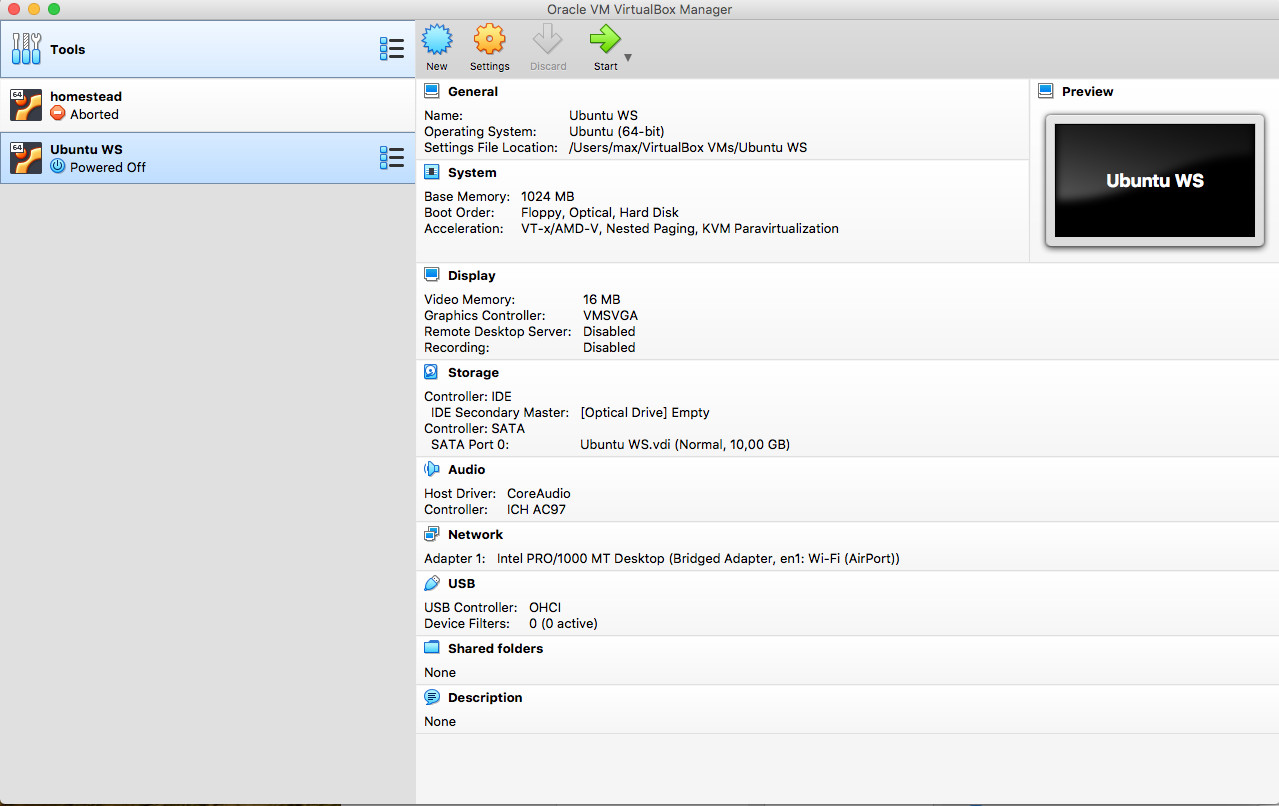Click the Preview section icon
This screenshot has width=1279, height=806.
(x=1046, y=91)
